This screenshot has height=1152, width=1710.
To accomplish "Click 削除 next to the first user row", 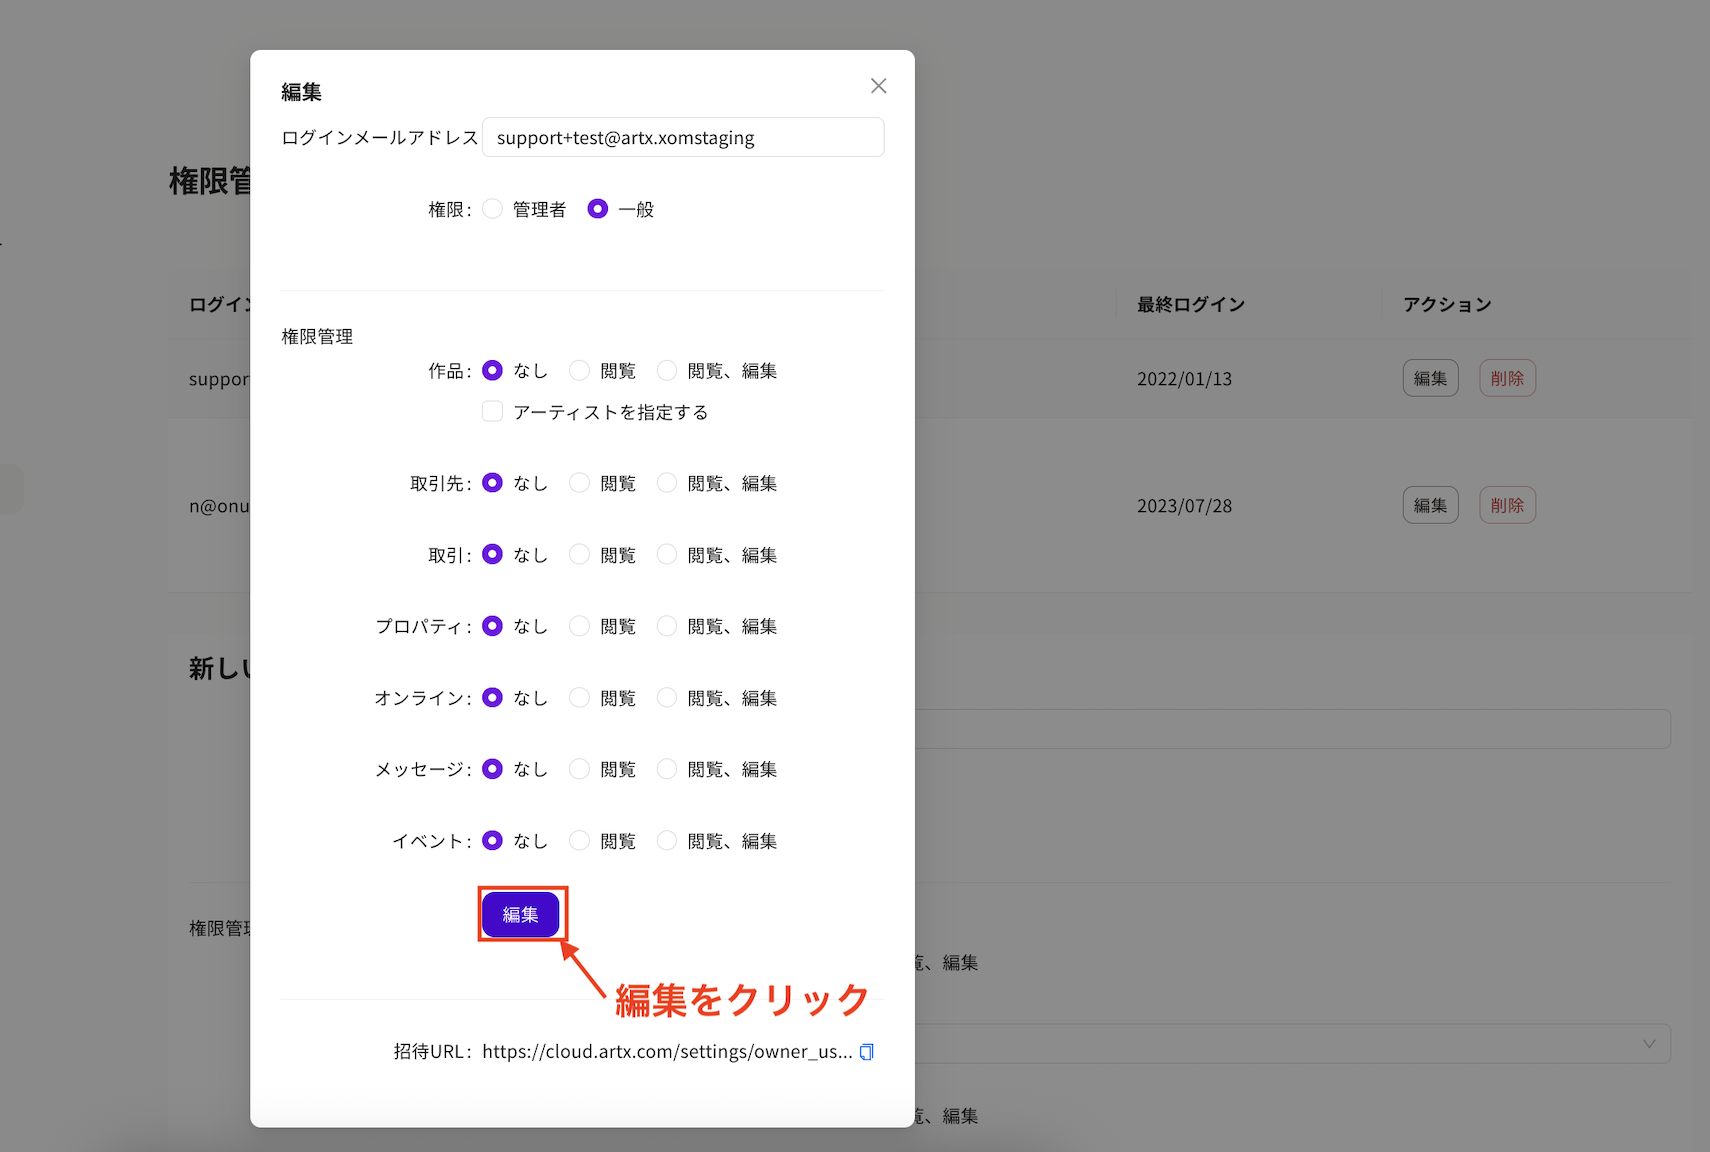I will (x=1507, y=378).
